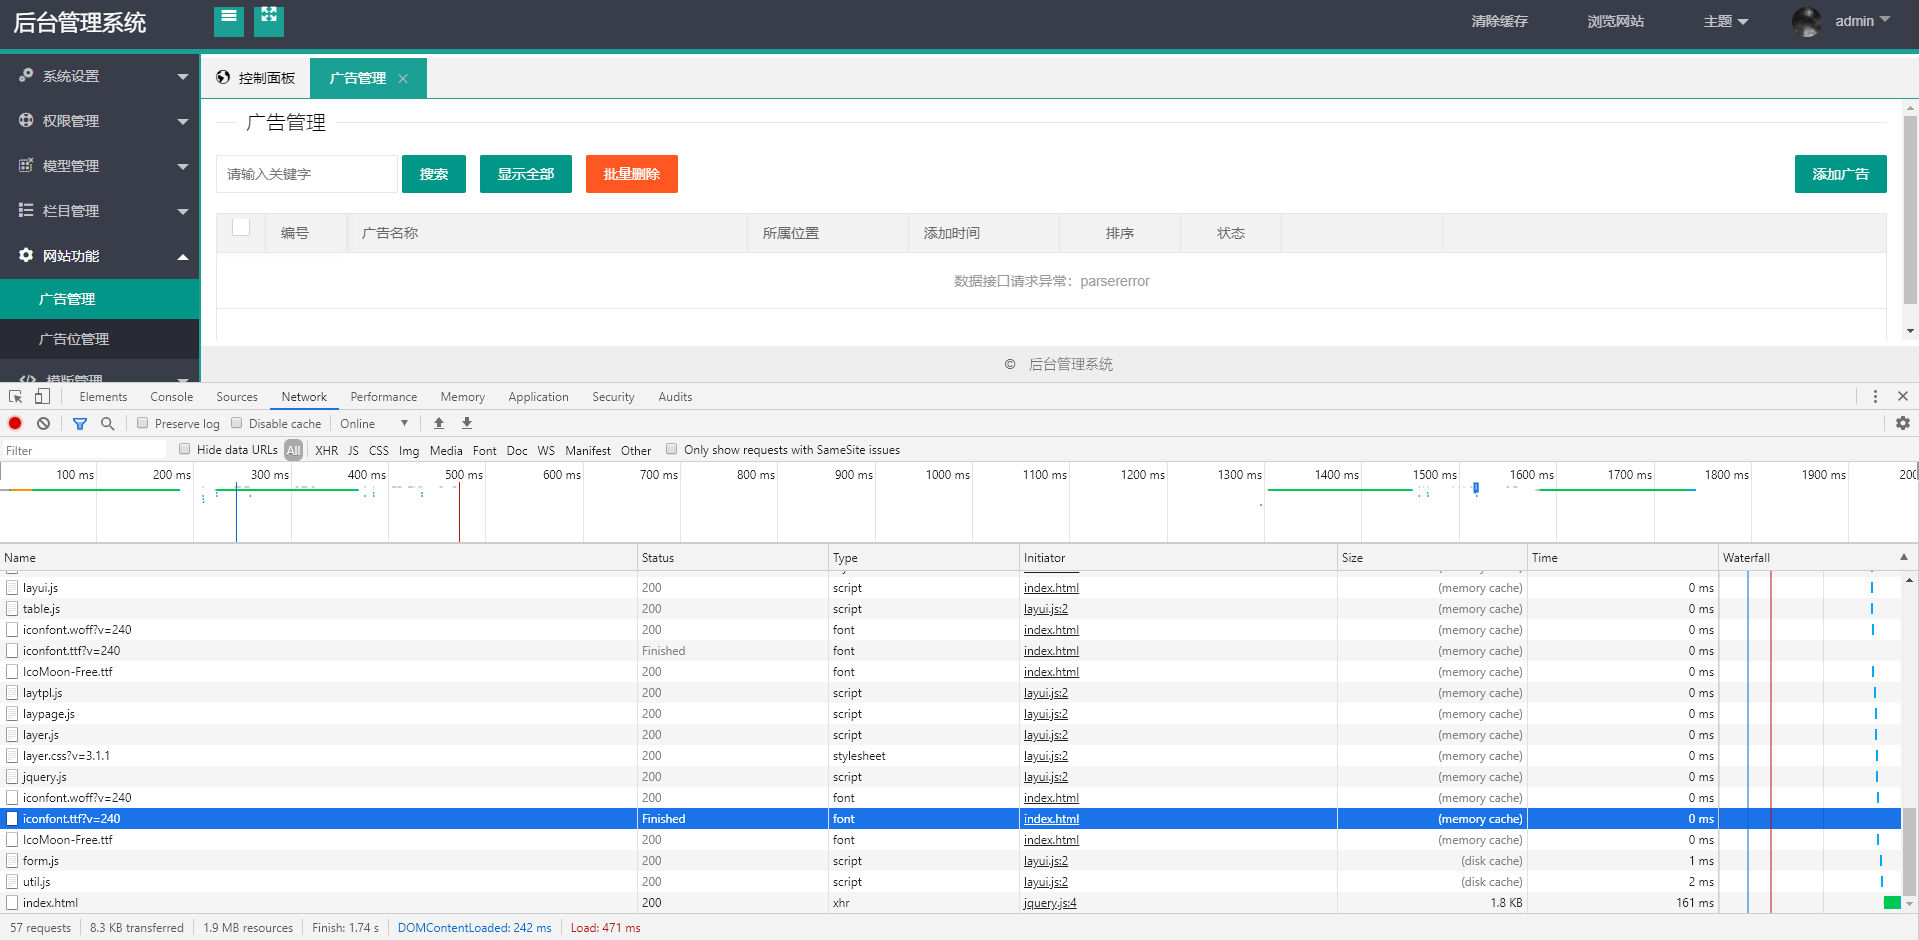Viewport: 1919px width, 940px height.
Task: Click 清除缓存 in the header
Action: click(1500, 21)
